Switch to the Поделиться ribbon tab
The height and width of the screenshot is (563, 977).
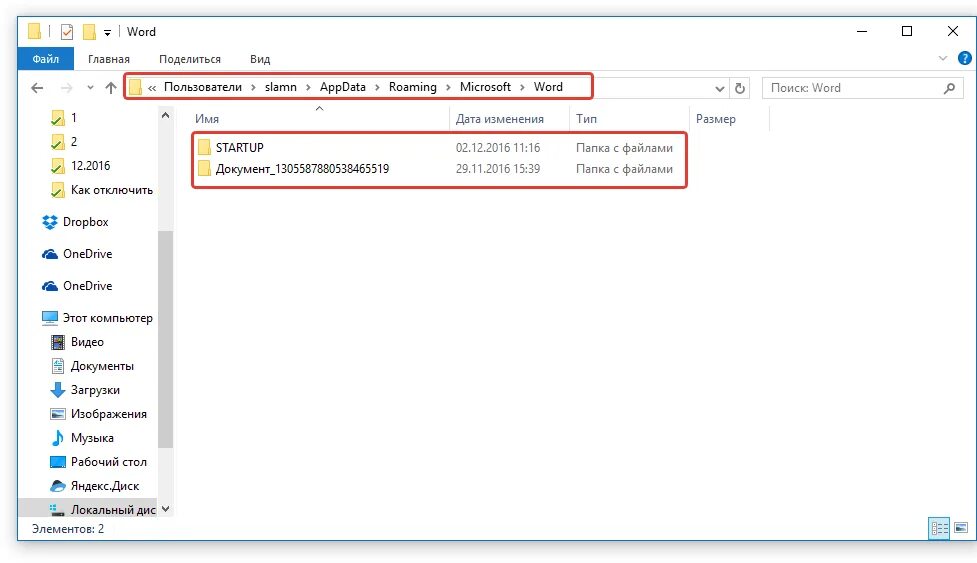pos(189,59)
